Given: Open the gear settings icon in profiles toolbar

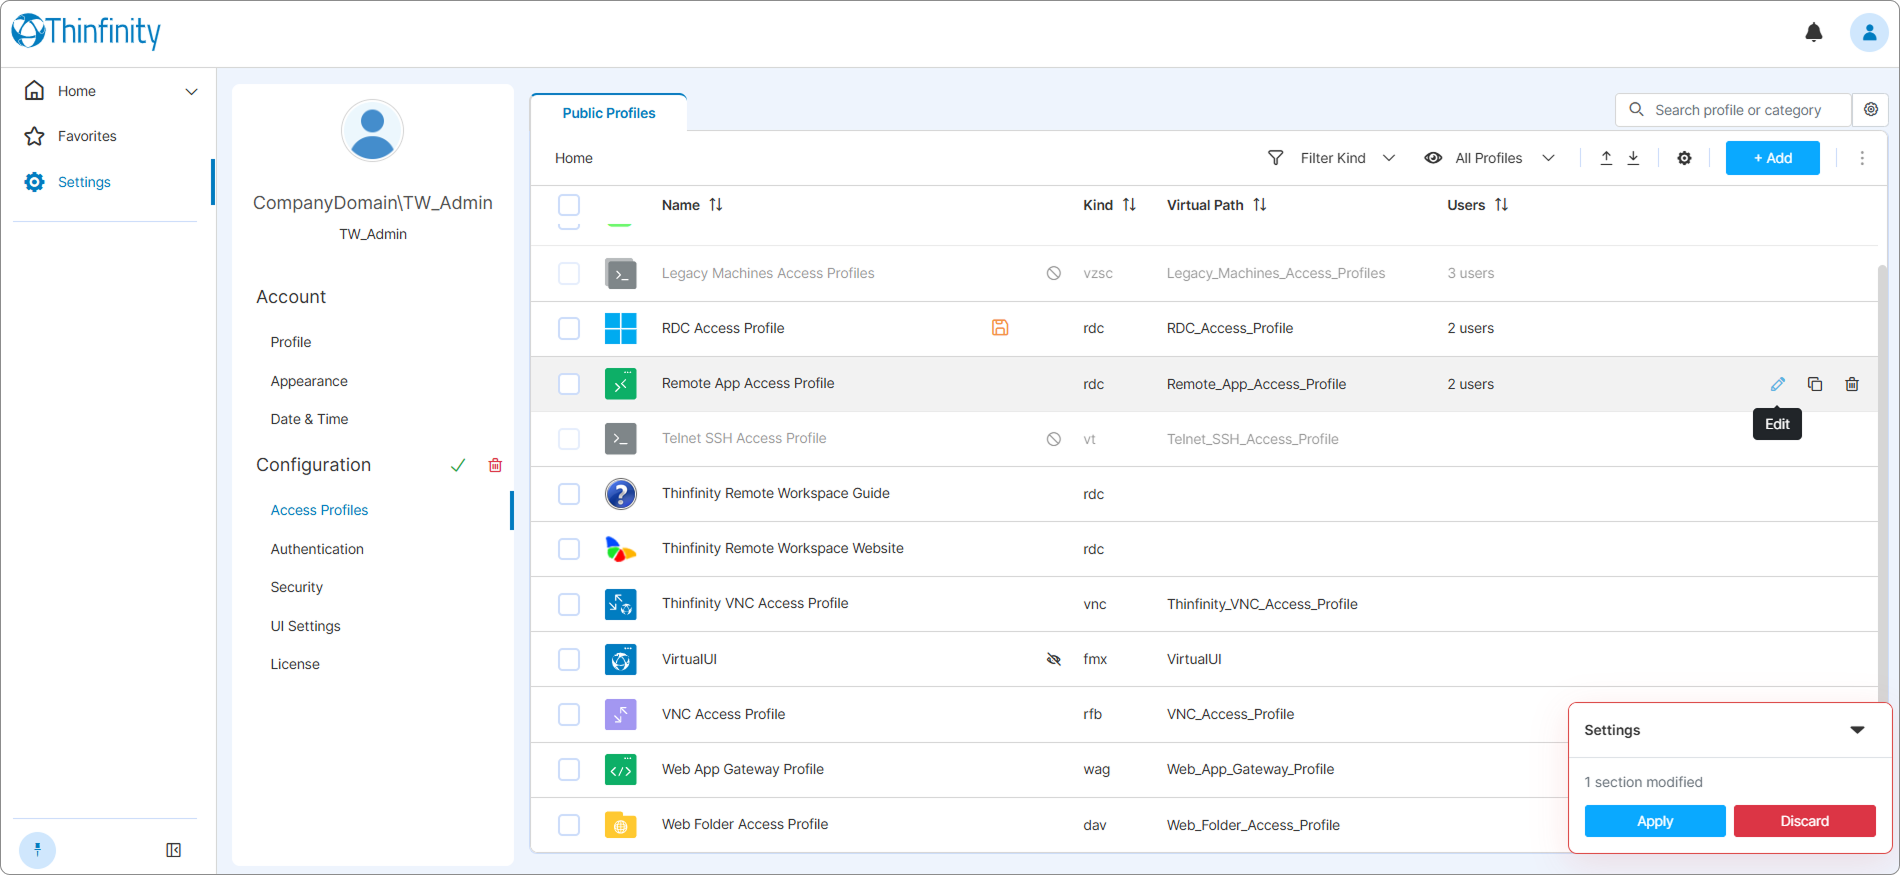Looking at the screenshot, I should pyautogui.click(x=1684, y=158).
